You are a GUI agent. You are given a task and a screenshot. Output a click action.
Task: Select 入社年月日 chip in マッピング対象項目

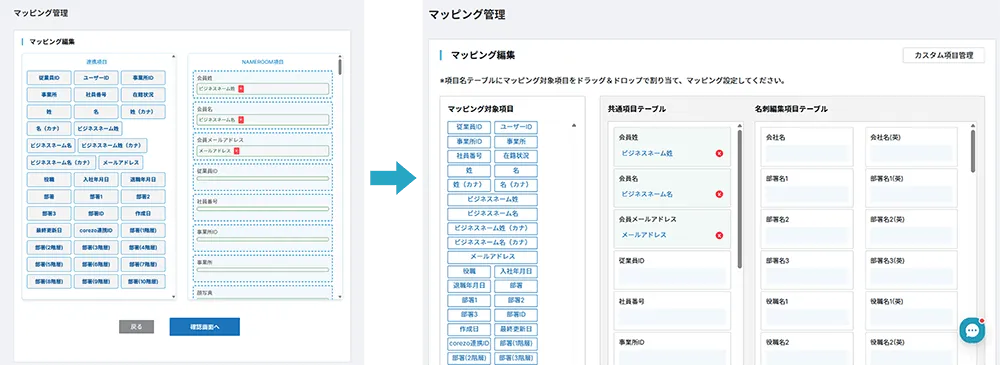[x=516, y=272]
